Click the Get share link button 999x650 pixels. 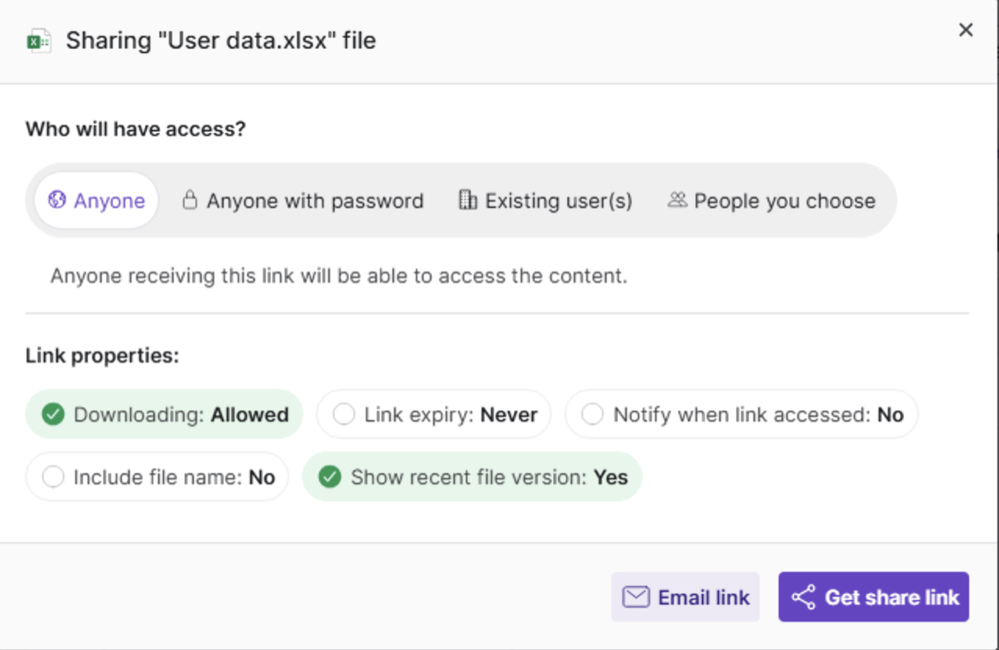tap(873, 597)
